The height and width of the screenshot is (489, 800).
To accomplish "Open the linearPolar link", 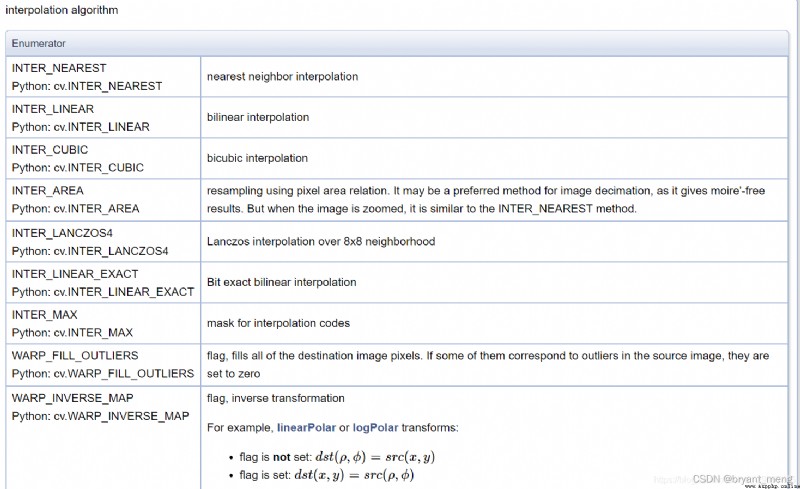I will (306, 428).
